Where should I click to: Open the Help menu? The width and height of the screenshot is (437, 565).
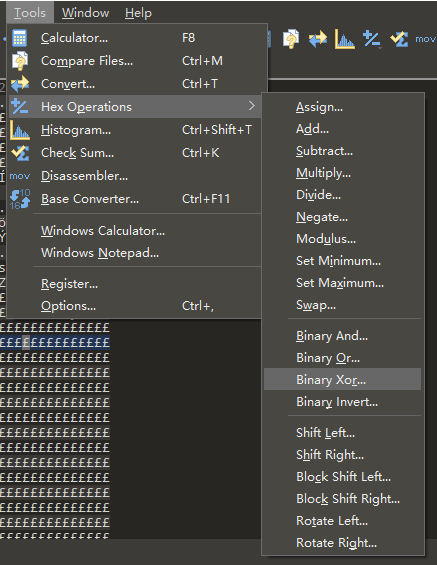pos(138,13)
